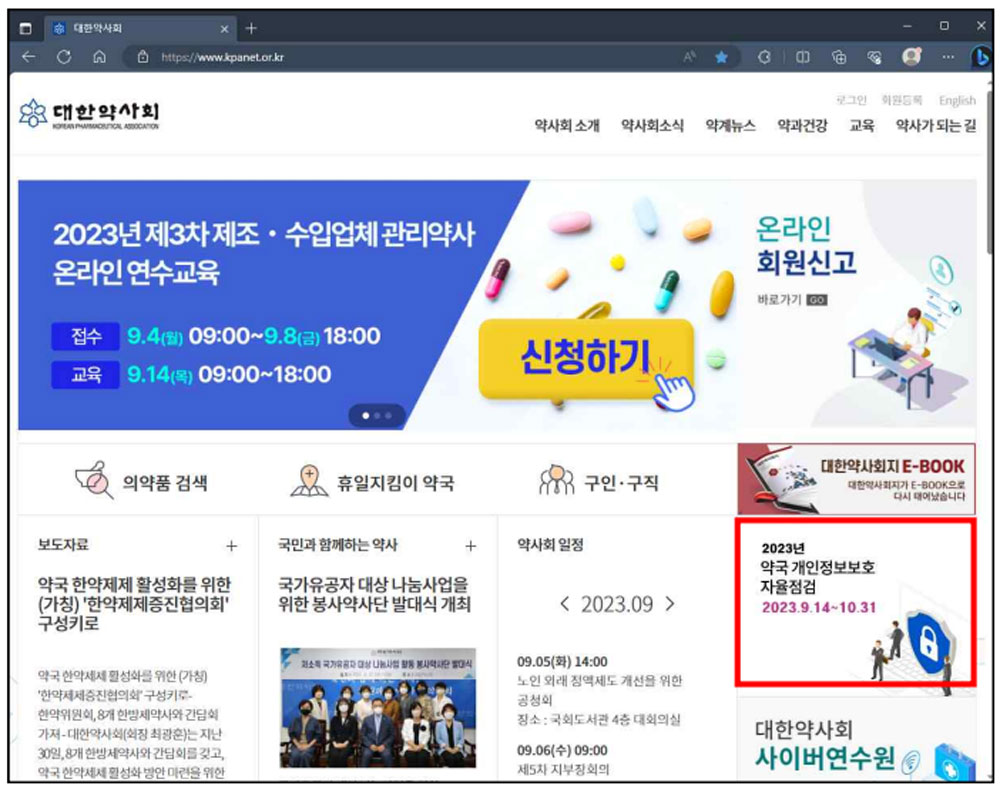The width and height of the screenshot is (1000, 789).
Task: Open split screen icon in toolbar
Action: point(803,57)
